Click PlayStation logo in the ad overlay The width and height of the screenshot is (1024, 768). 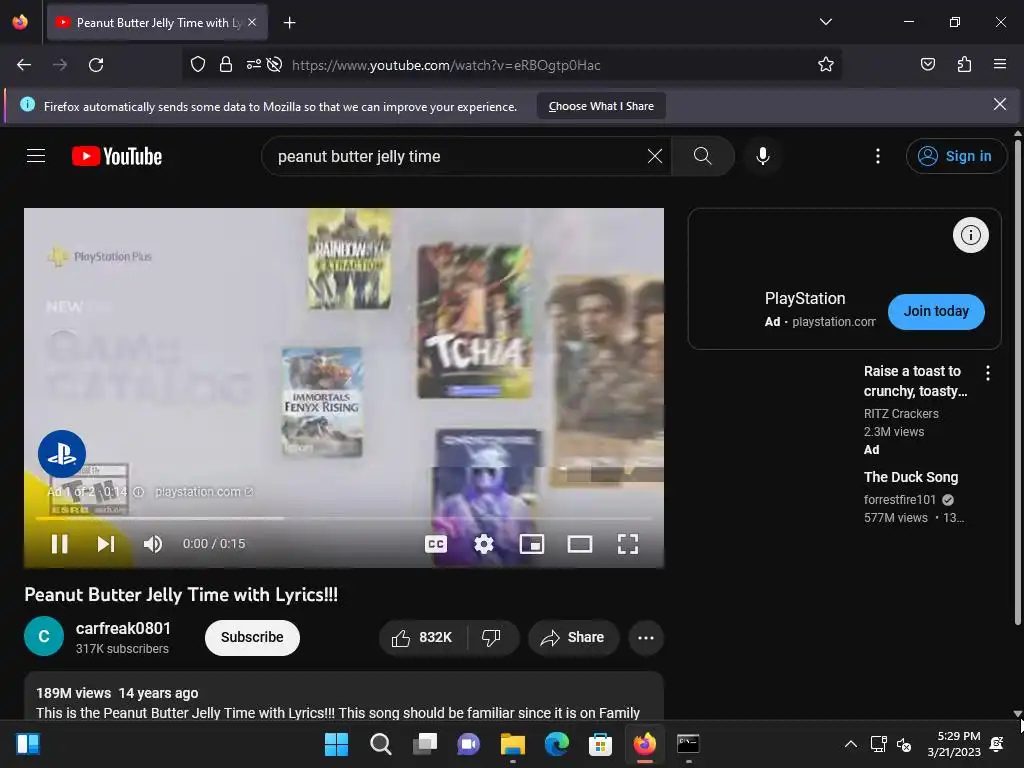coord(62,454)
